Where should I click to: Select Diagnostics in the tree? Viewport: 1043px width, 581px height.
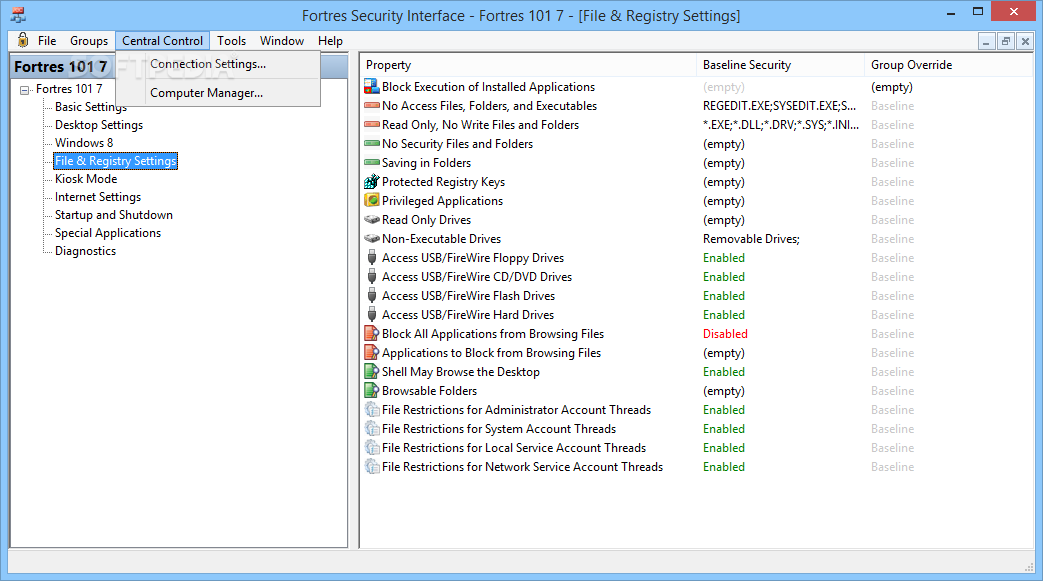(85, 250)
